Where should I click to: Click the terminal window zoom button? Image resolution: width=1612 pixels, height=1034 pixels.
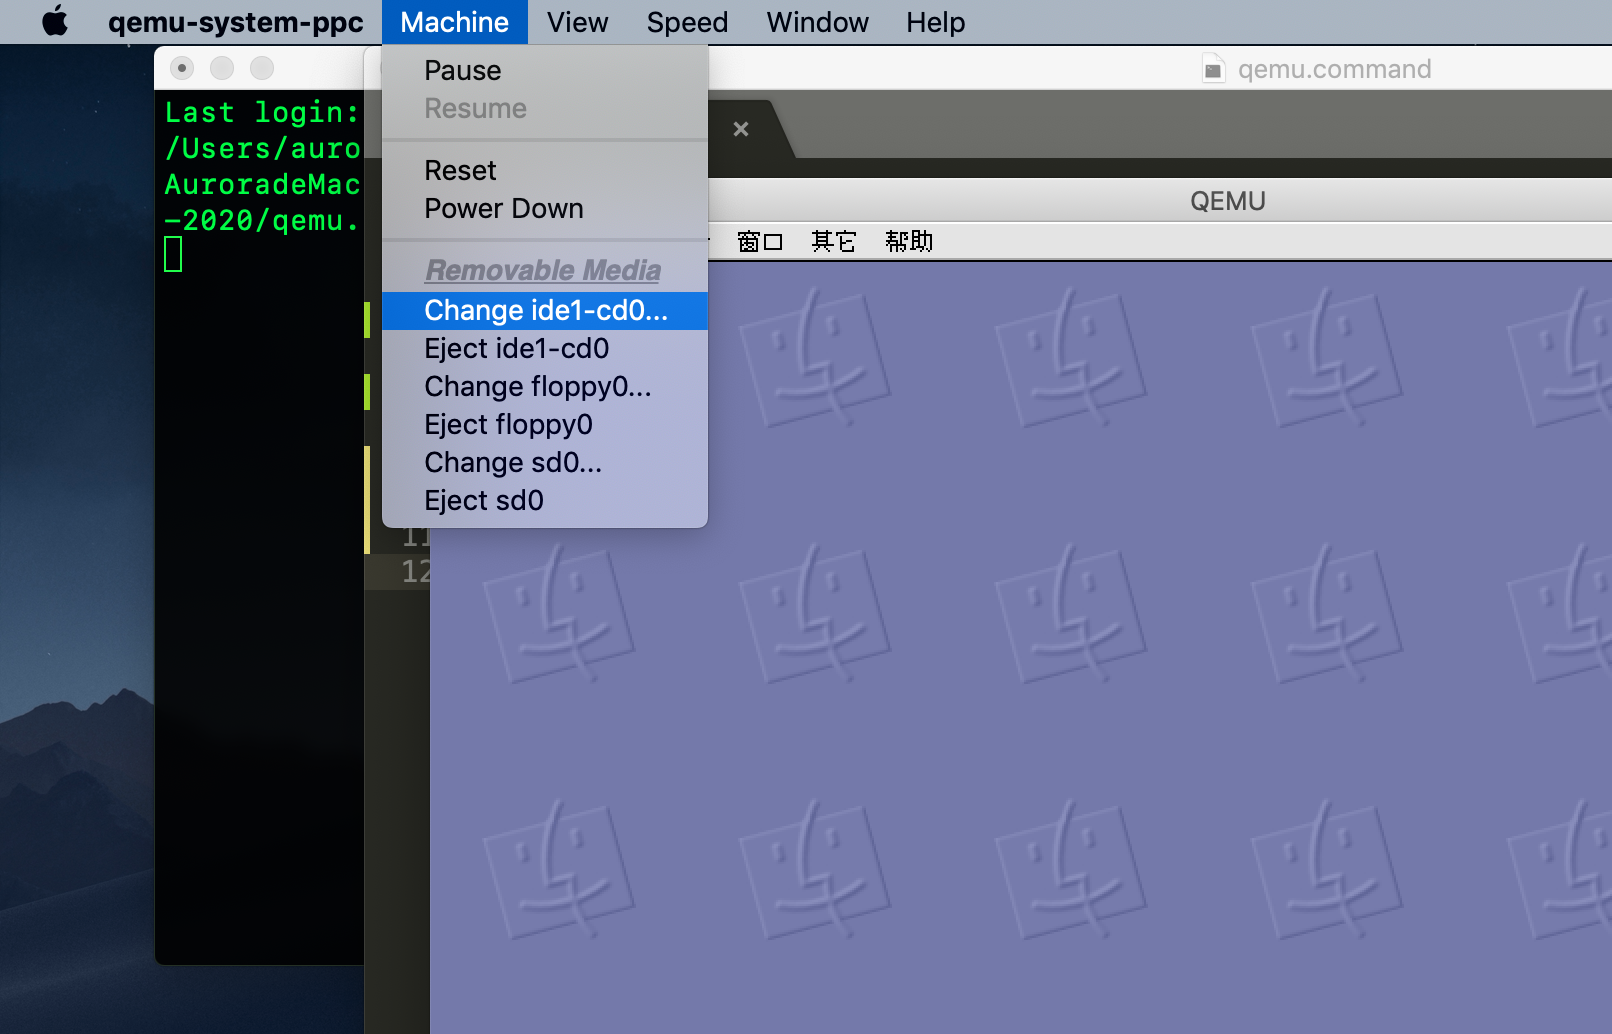point(262,68)
